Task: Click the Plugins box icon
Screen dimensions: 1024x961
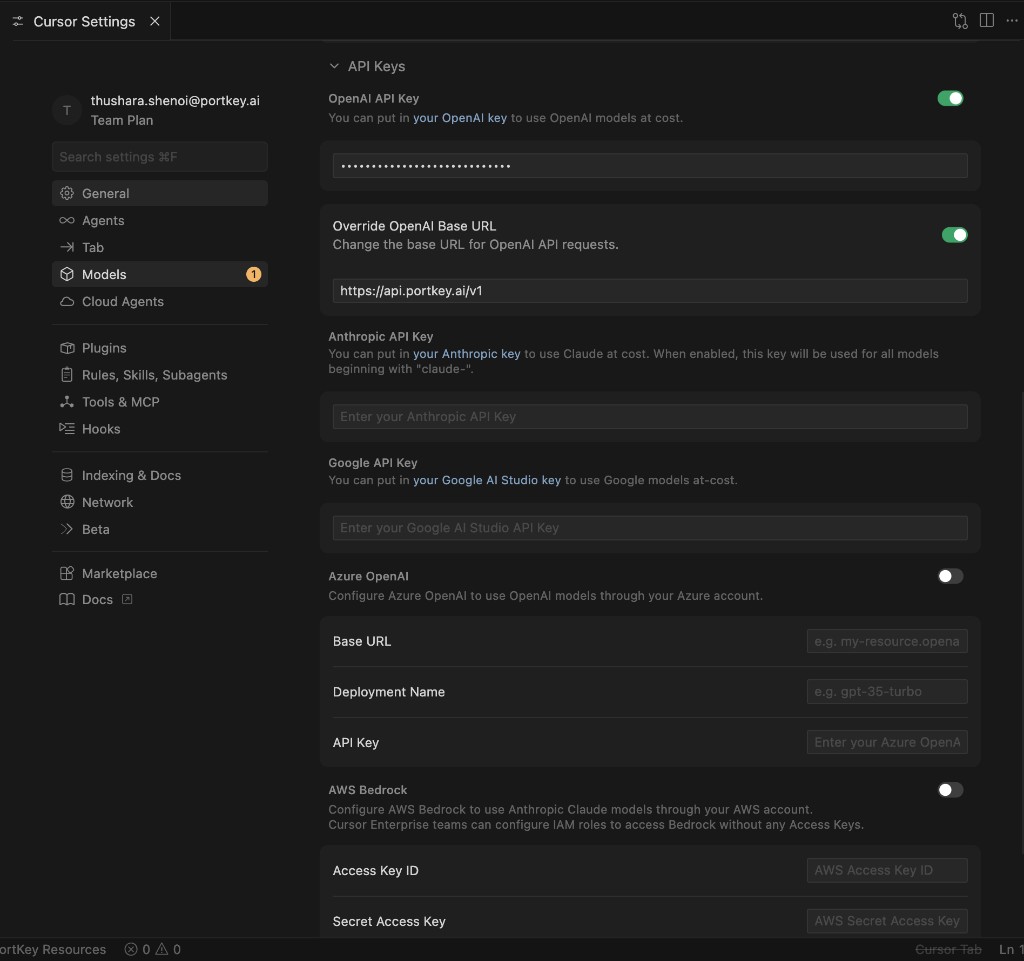Action: click(x=67, y=348)
